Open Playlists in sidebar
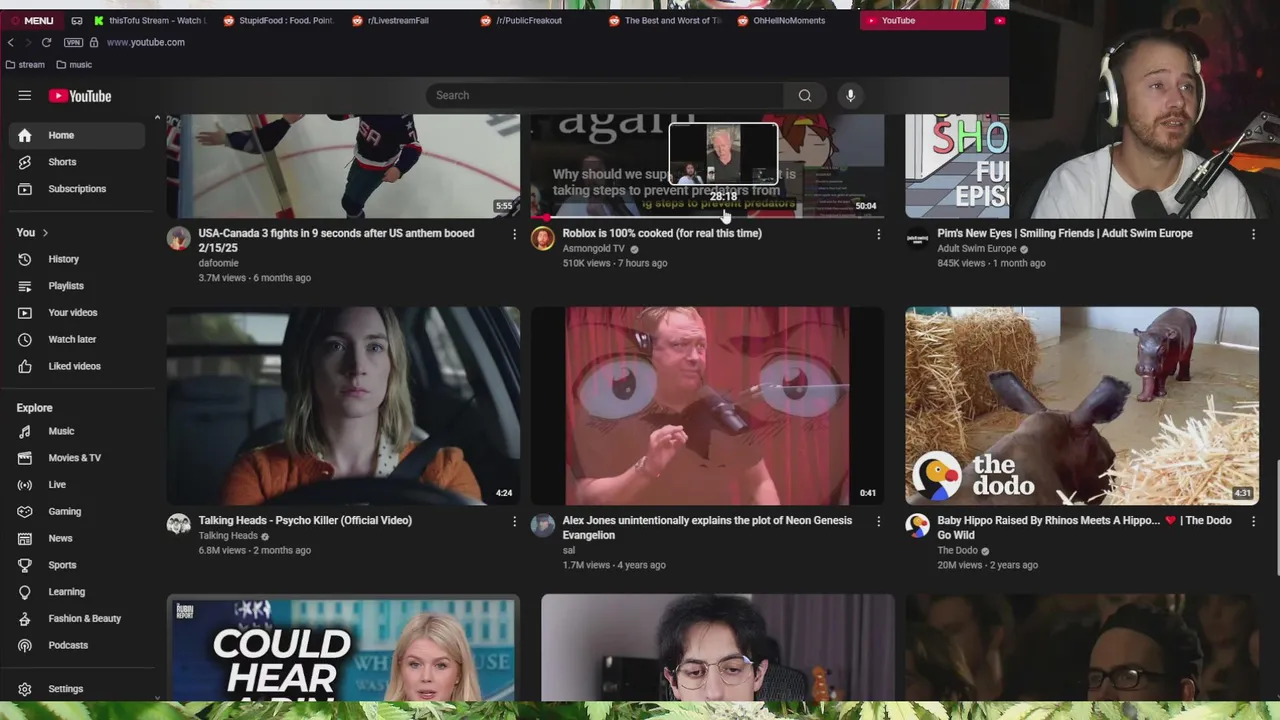Image resolution: width=1280 pixels, height=720 pixels. (77, 286)
